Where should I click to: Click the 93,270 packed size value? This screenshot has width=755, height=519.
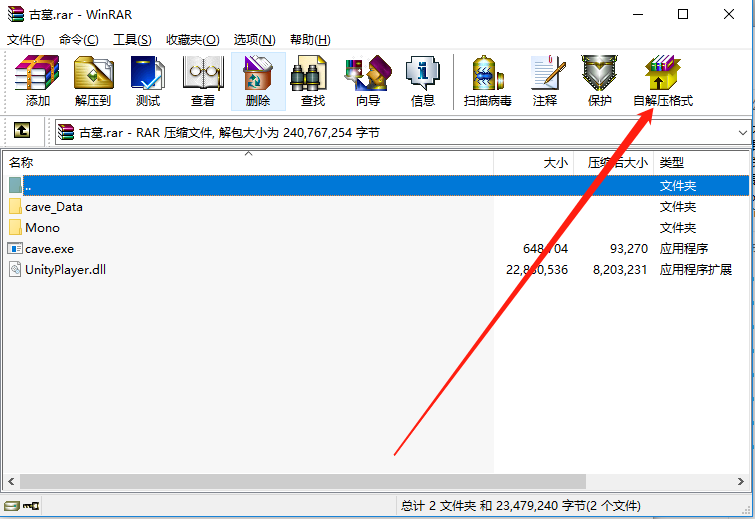629,248
